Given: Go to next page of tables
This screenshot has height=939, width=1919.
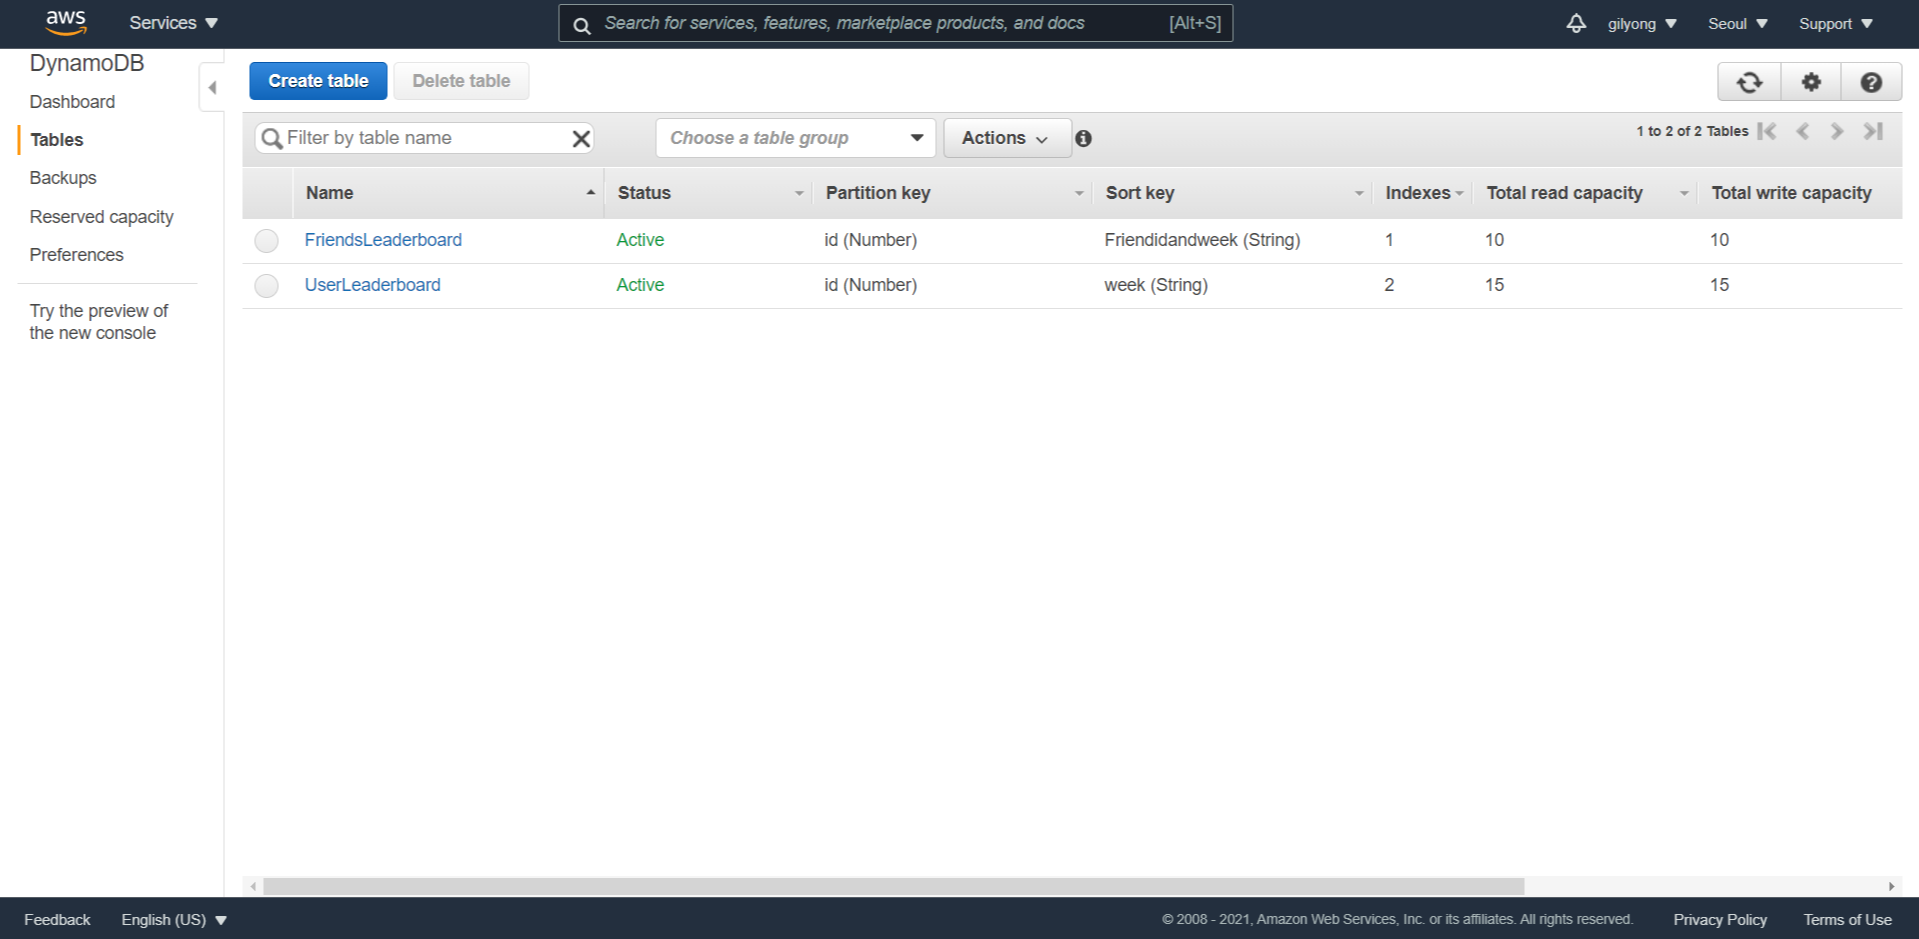Looking at the screenshot, I should tap(1837, 131).
